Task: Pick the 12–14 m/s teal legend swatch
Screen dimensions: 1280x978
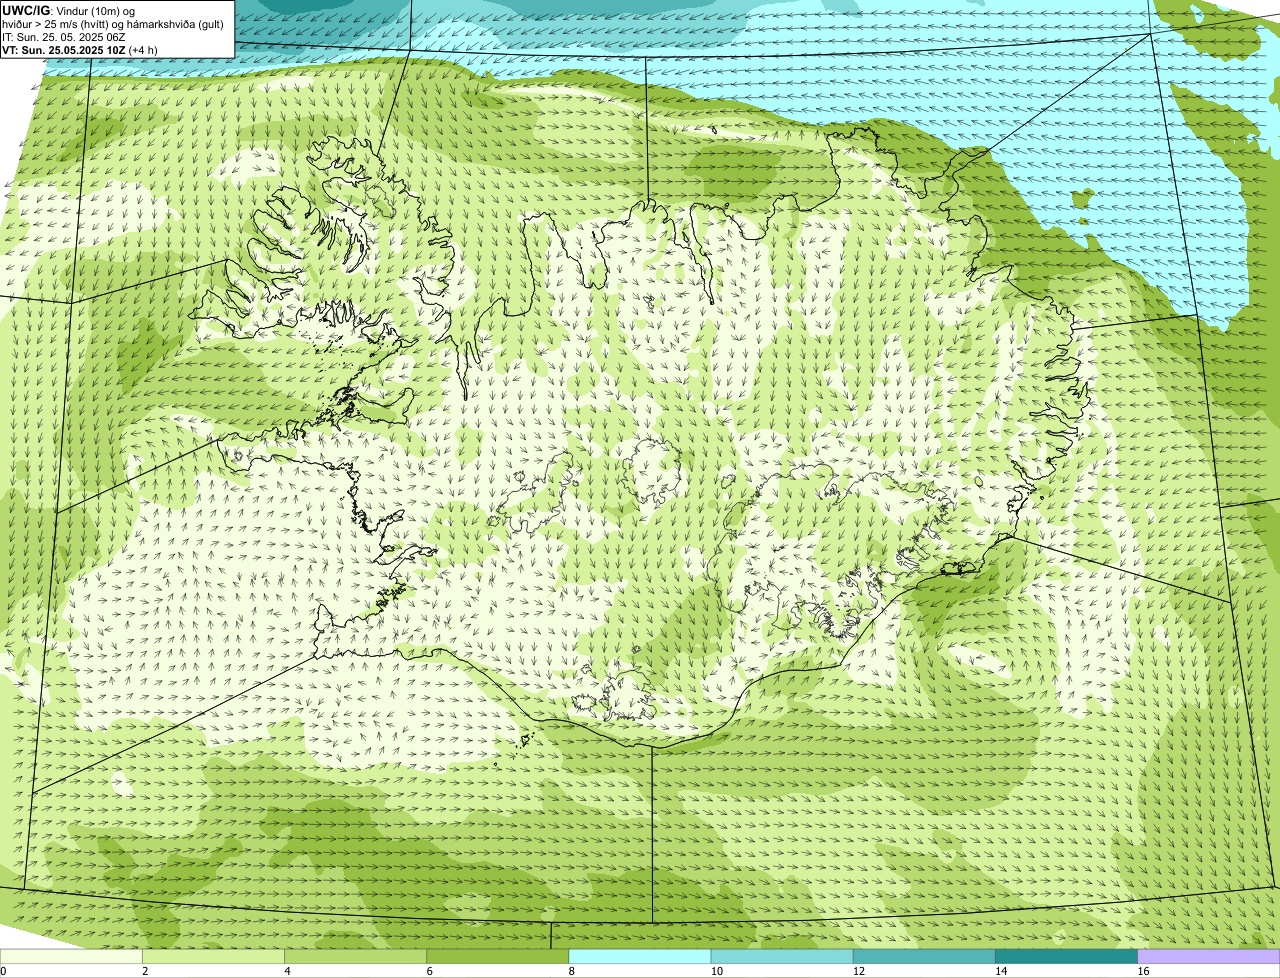Action: (x=924, y=957)
